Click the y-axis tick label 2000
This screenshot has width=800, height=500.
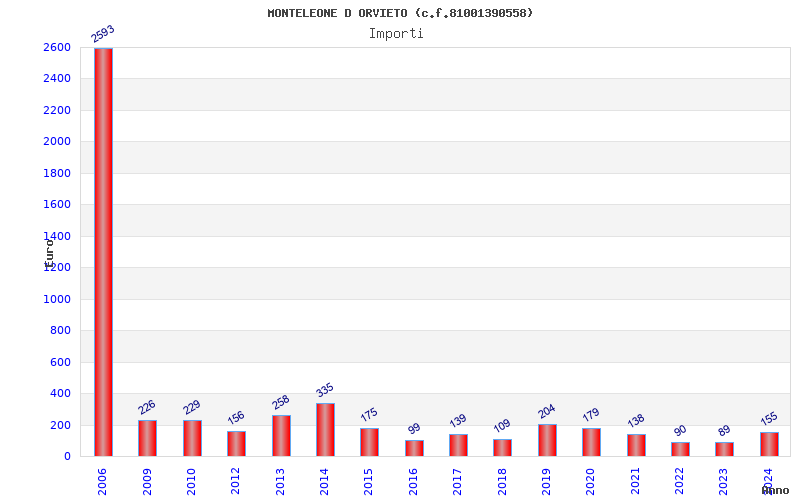57,141
